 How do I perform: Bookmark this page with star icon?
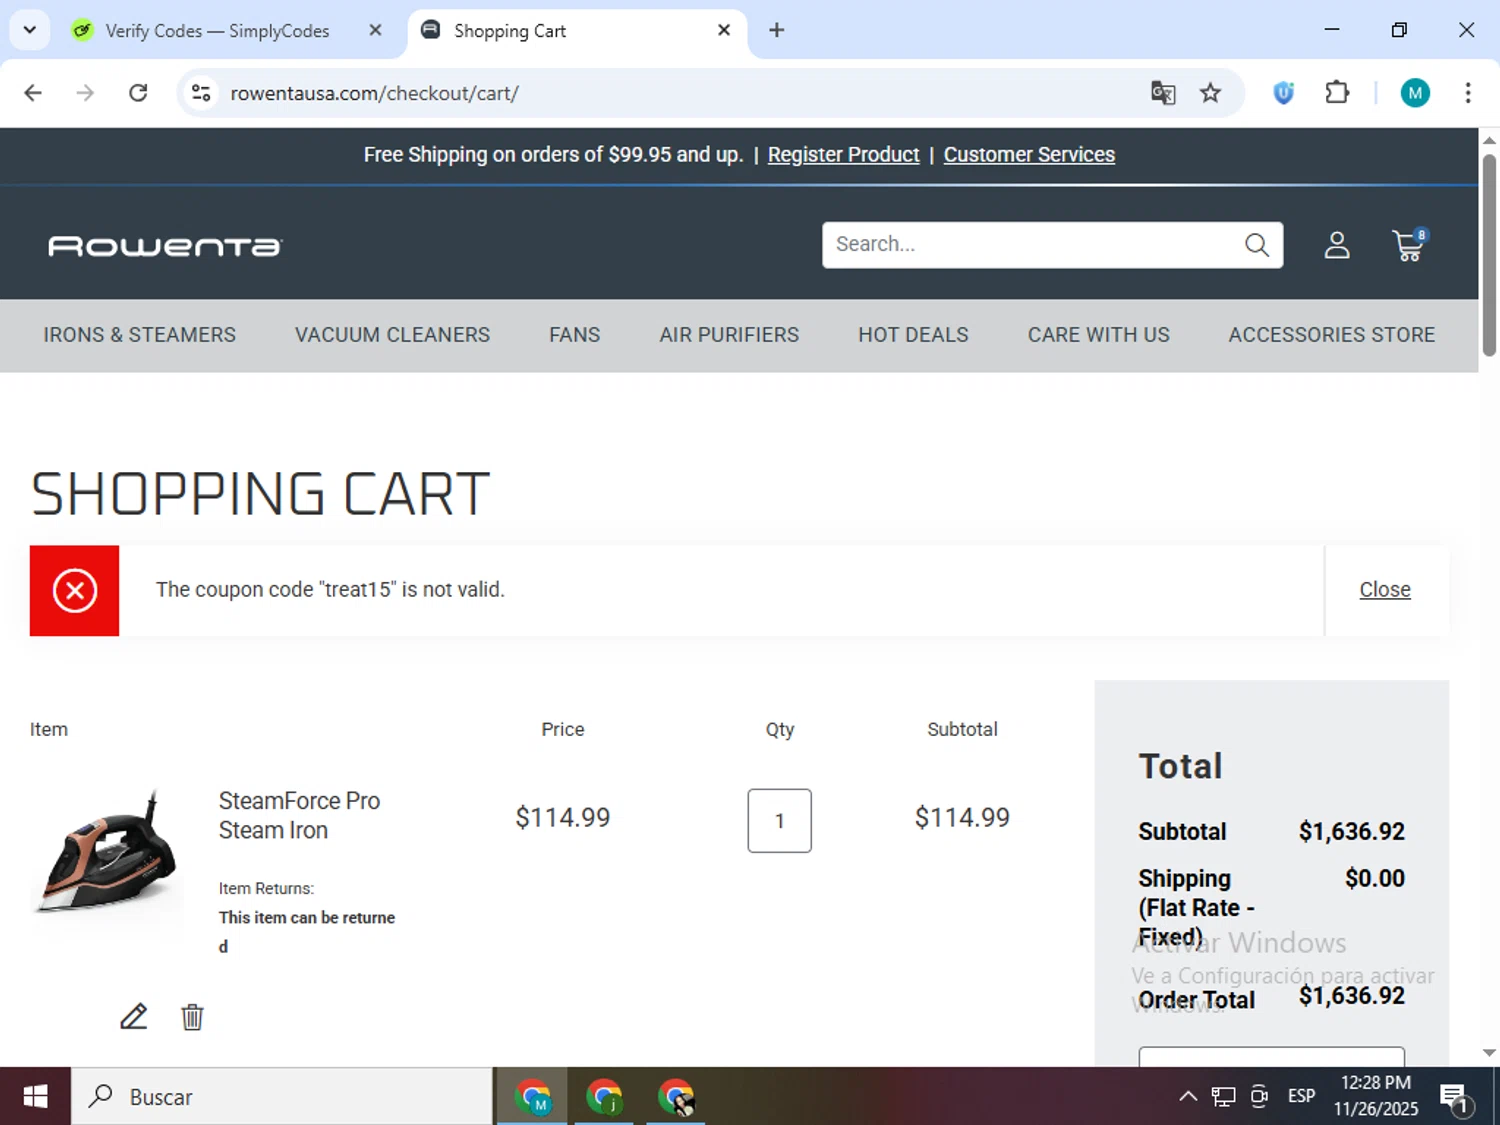(1211, 93)
